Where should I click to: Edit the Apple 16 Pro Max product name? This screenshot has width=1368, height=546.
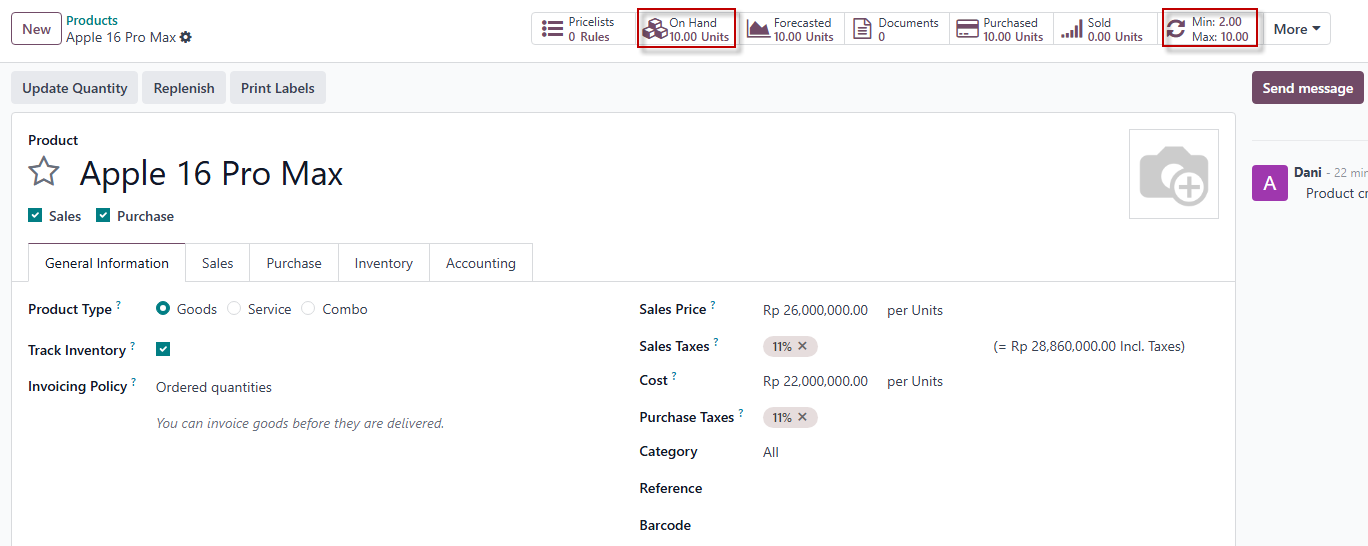(x=211, y=173)
